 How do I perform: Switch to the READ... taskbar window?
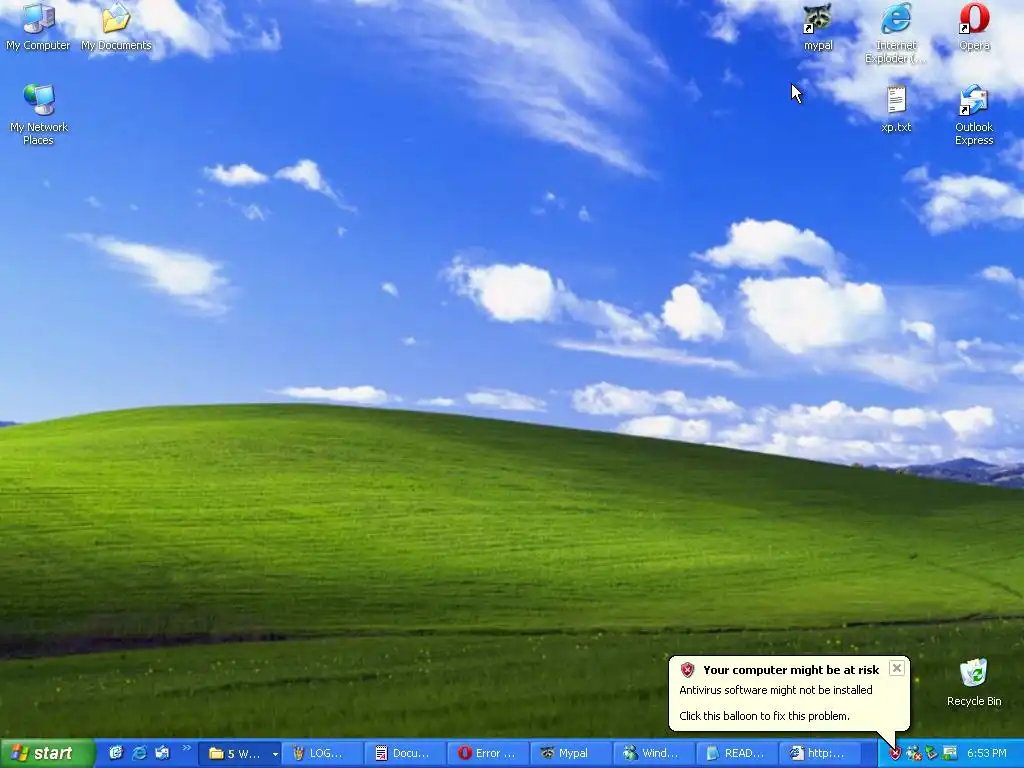pyautogui.click(x=737, y=754)
